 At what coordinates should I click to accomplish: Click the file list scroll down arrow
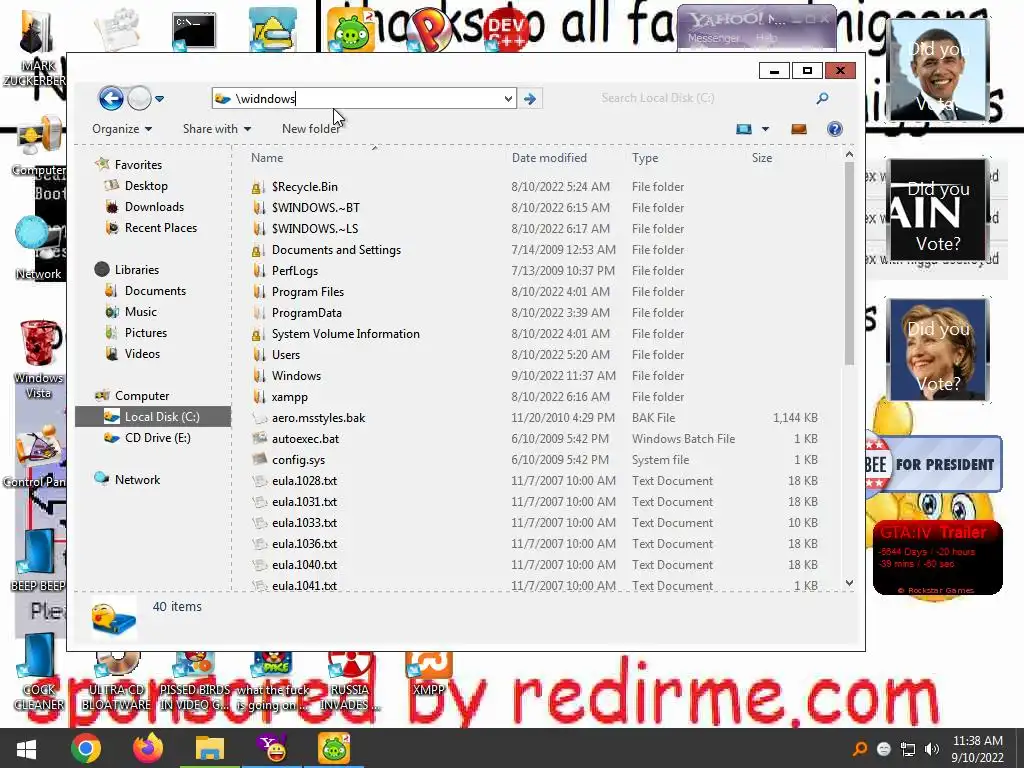coord(849,583)
